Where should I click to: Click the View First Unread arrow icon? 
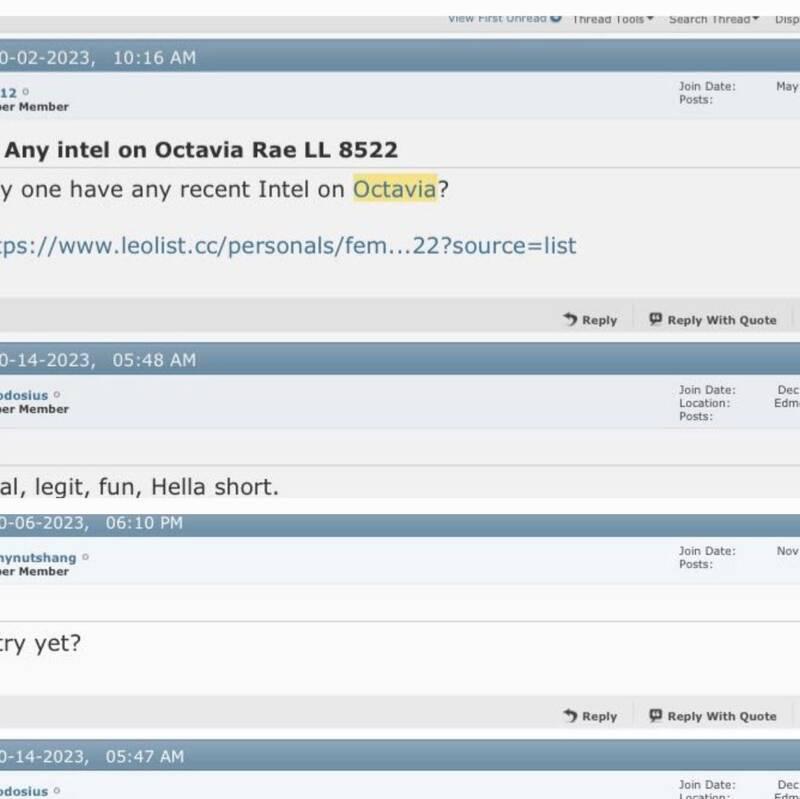coord(556,19)
